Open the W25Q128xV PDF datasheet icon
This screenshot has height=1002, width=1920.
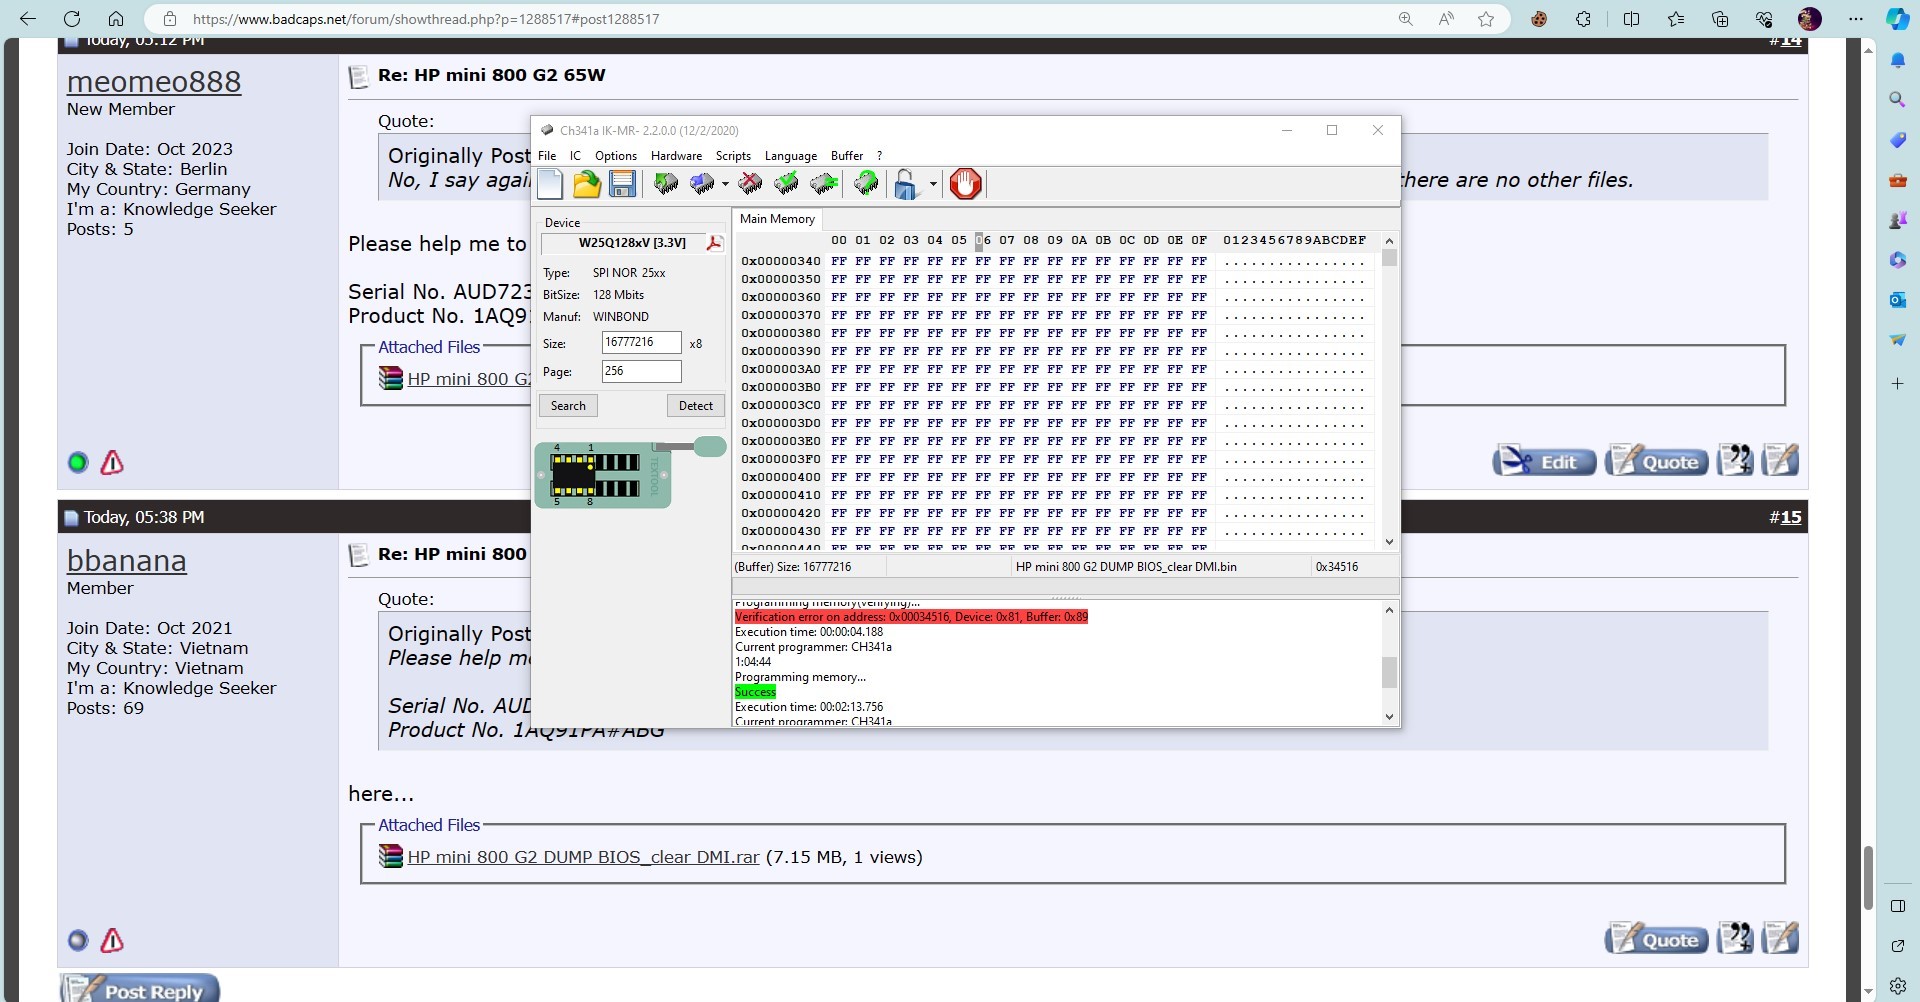click(714, 243)
